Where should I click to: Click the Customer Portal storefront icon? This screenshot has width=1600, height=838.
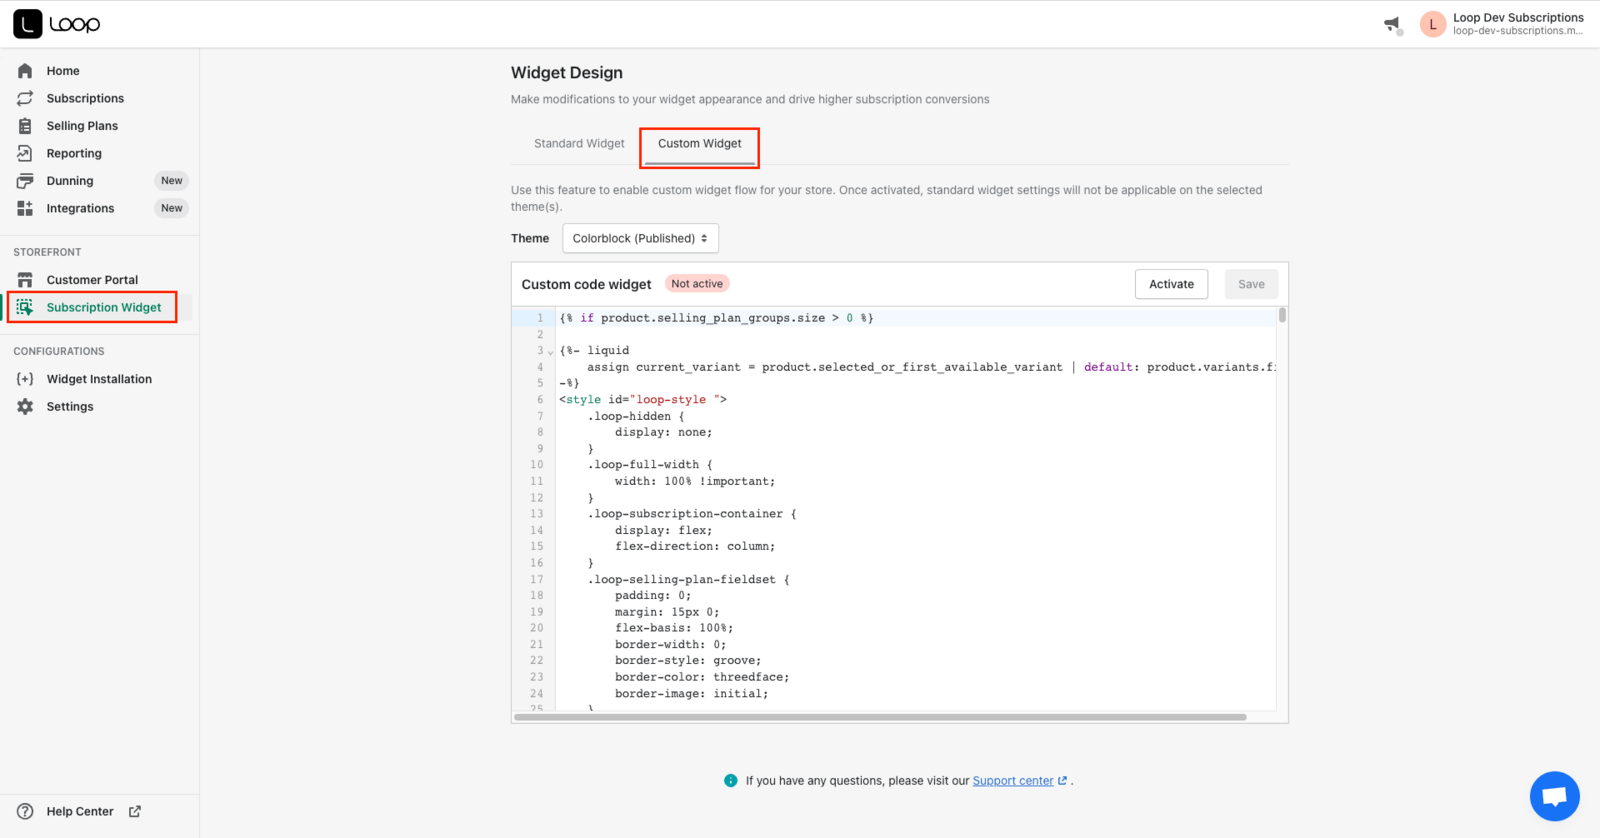point(25,280)
